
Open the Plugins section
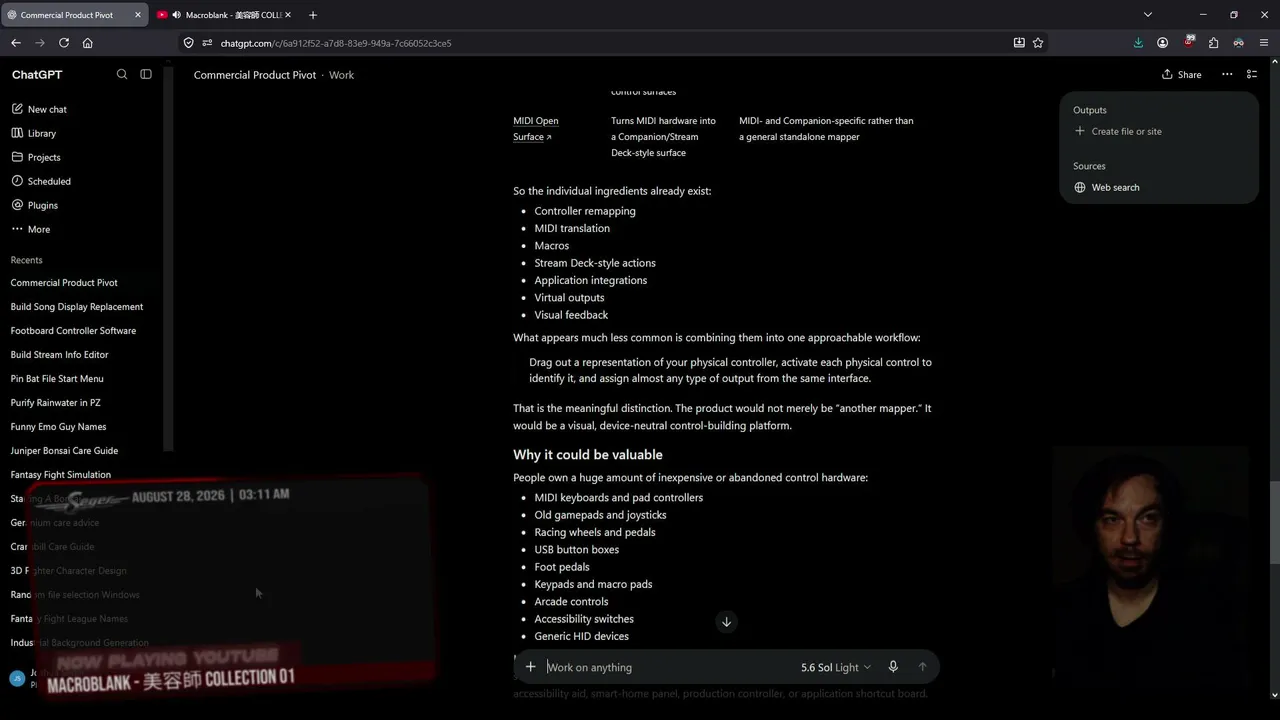(x=43, y=205)
